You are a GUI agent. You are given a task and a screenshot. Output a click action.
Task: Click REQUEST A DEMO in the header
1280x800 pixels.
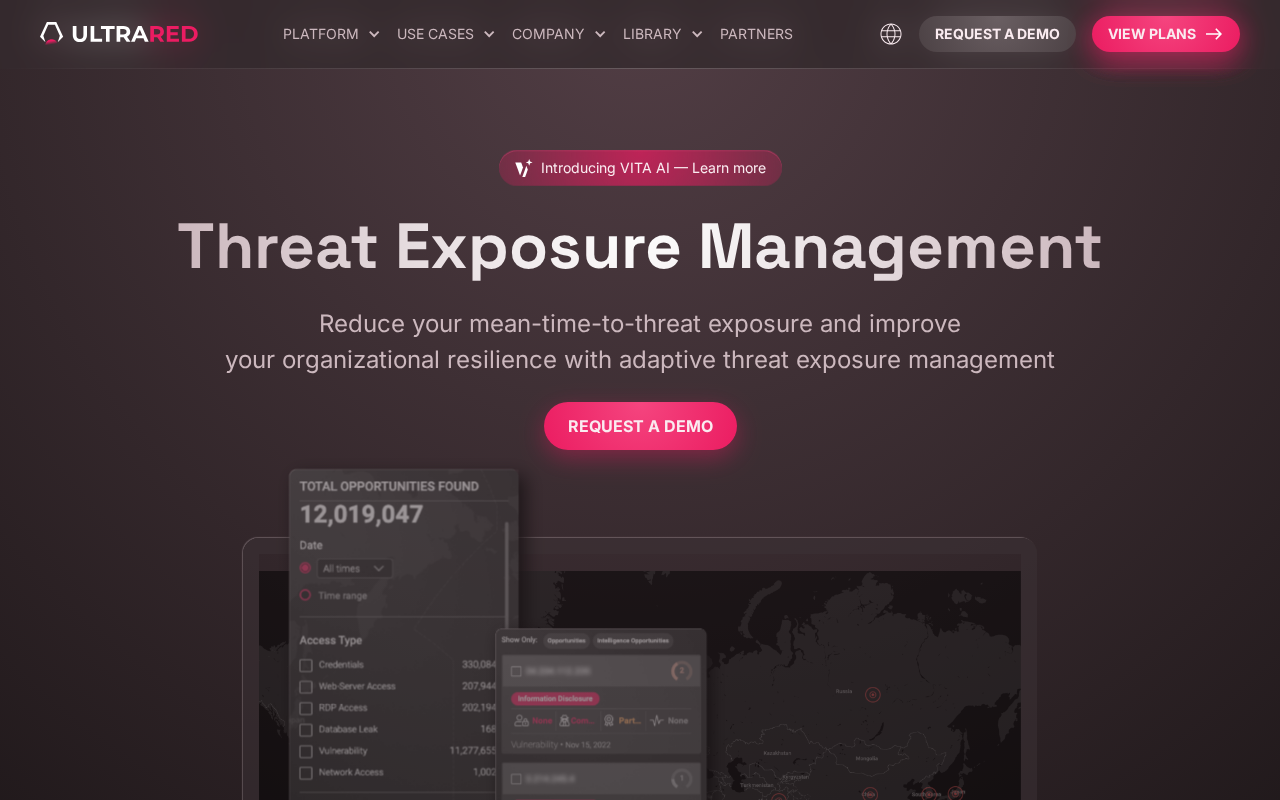coord(997,34)
